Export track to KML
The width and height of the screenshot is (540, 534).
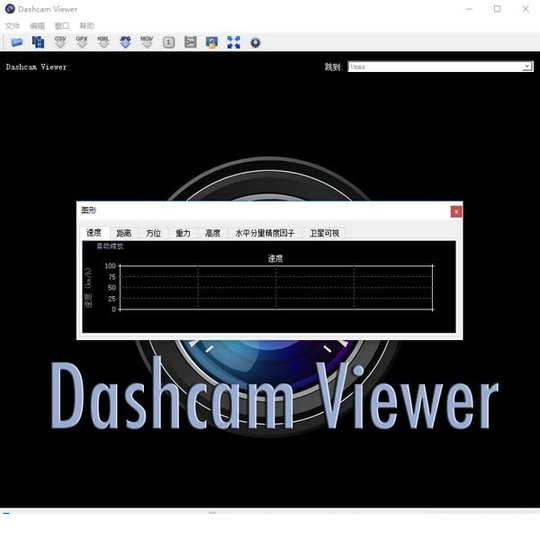click(103, 42)
